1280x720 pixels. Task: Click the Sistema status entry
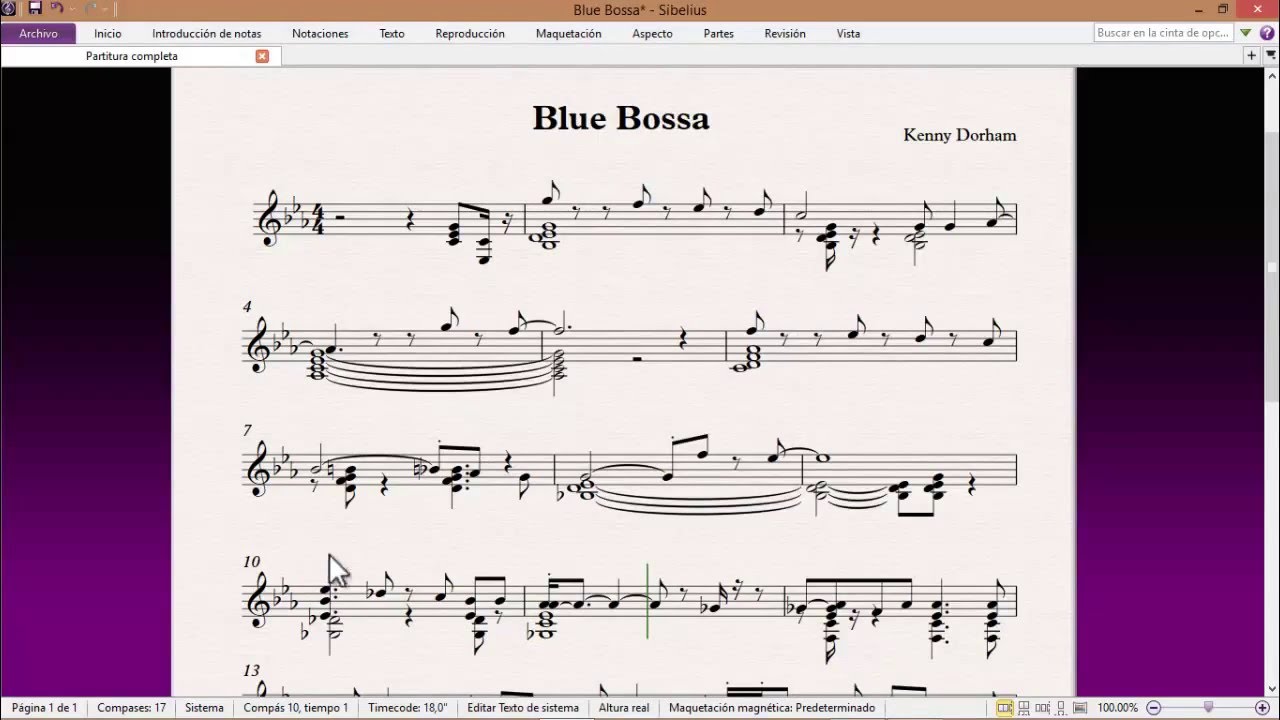pos(204,708)
